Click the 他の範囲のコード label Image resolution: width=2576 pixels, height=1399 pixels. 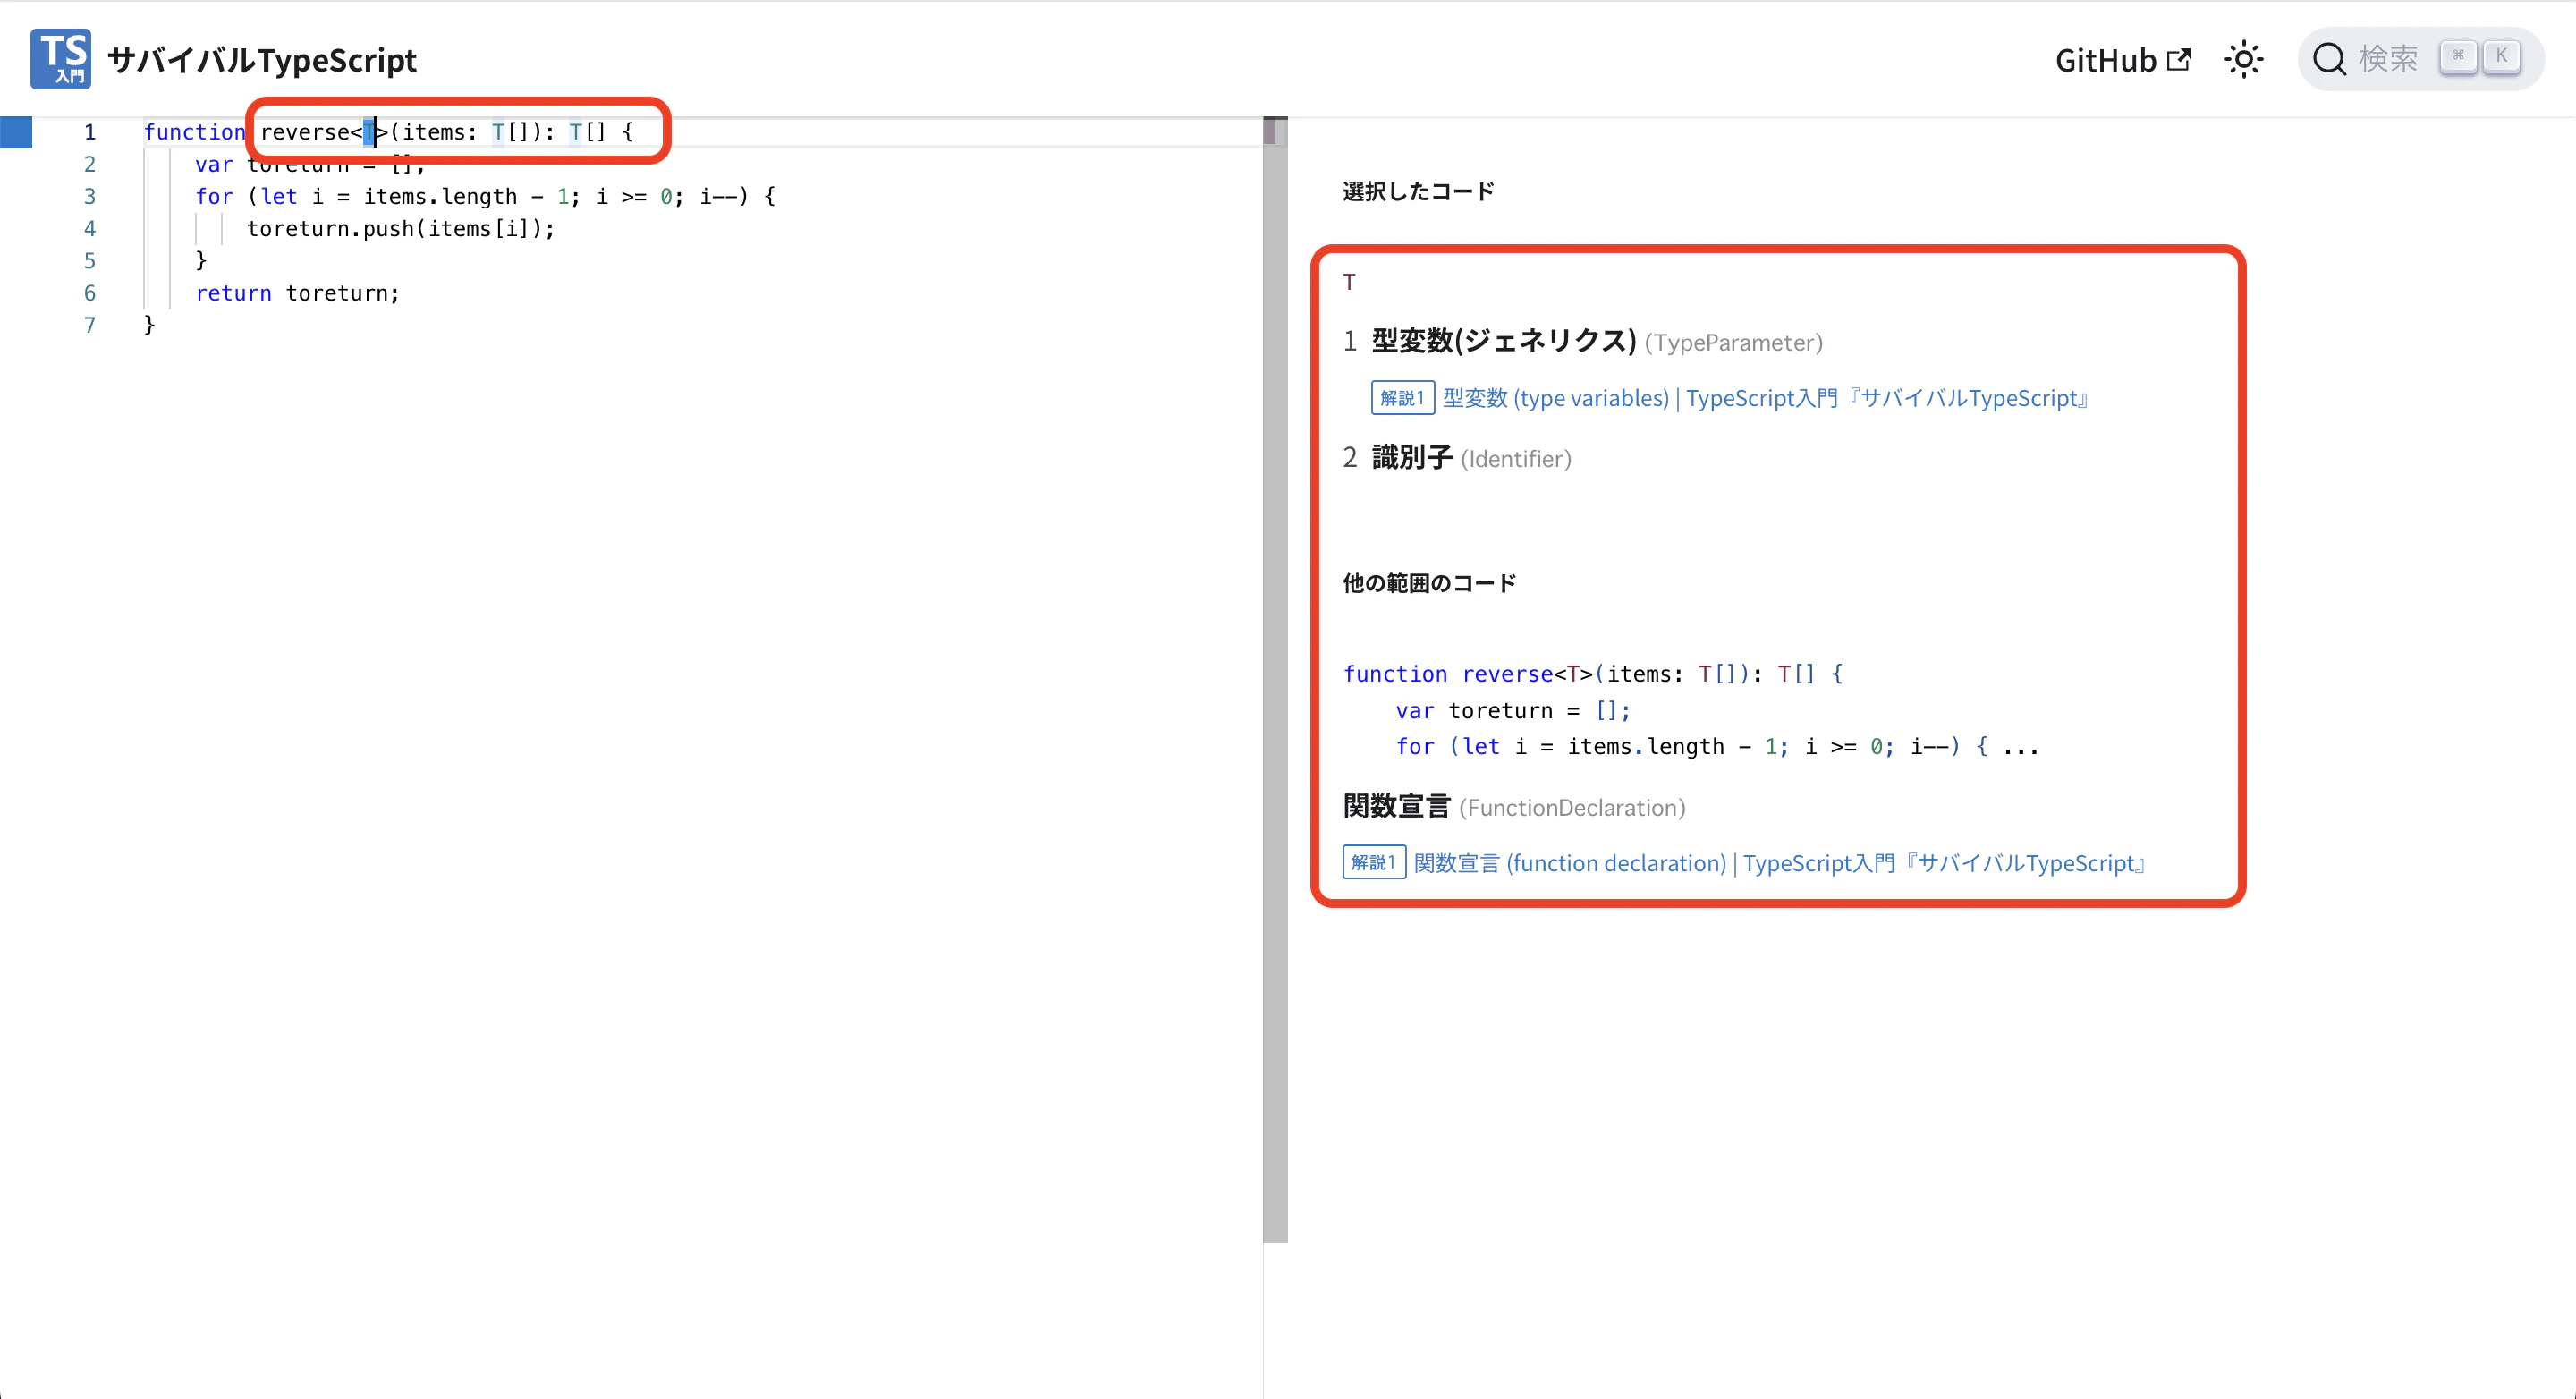pyautogui.click(x=1429, y=583)
